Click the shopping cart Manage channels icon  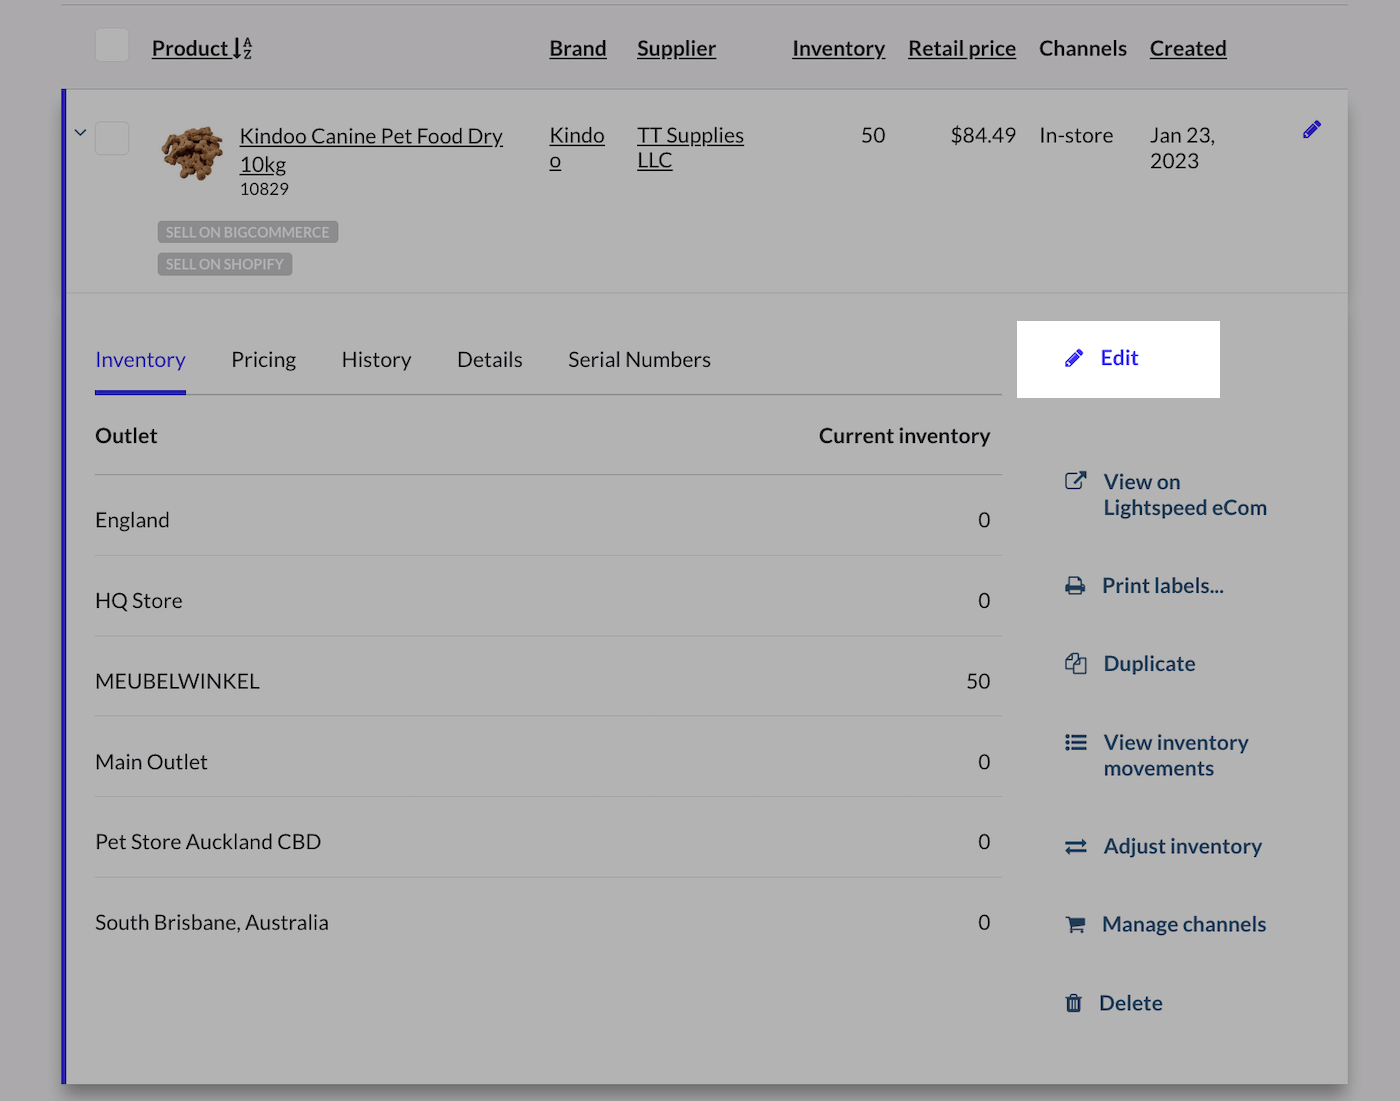tap(1076, 925)
